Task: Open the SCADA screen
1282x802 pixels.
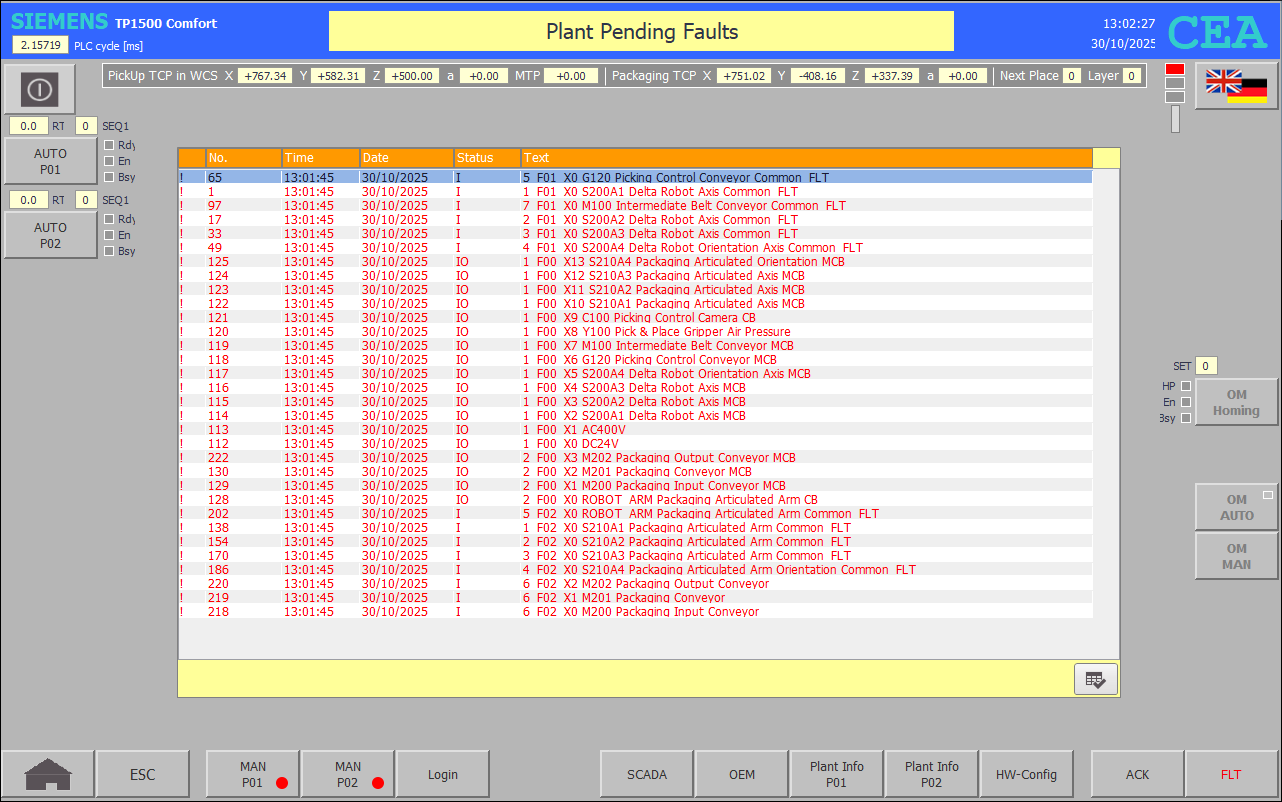Action: (x=646, y=774)
